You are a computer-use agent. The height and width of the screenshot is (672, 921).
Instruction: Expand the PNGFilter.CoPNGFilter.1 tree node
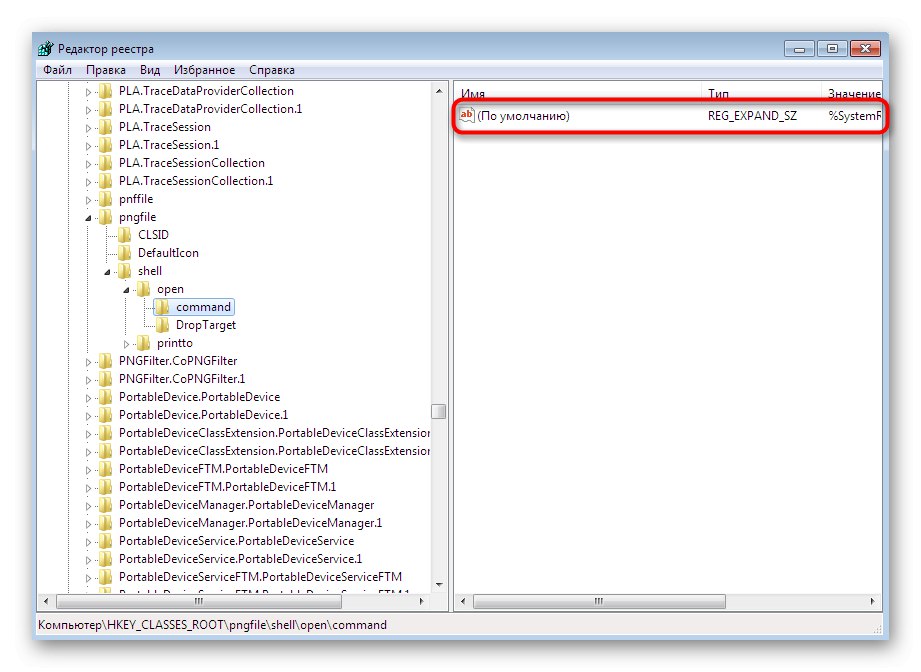point(88,380)
